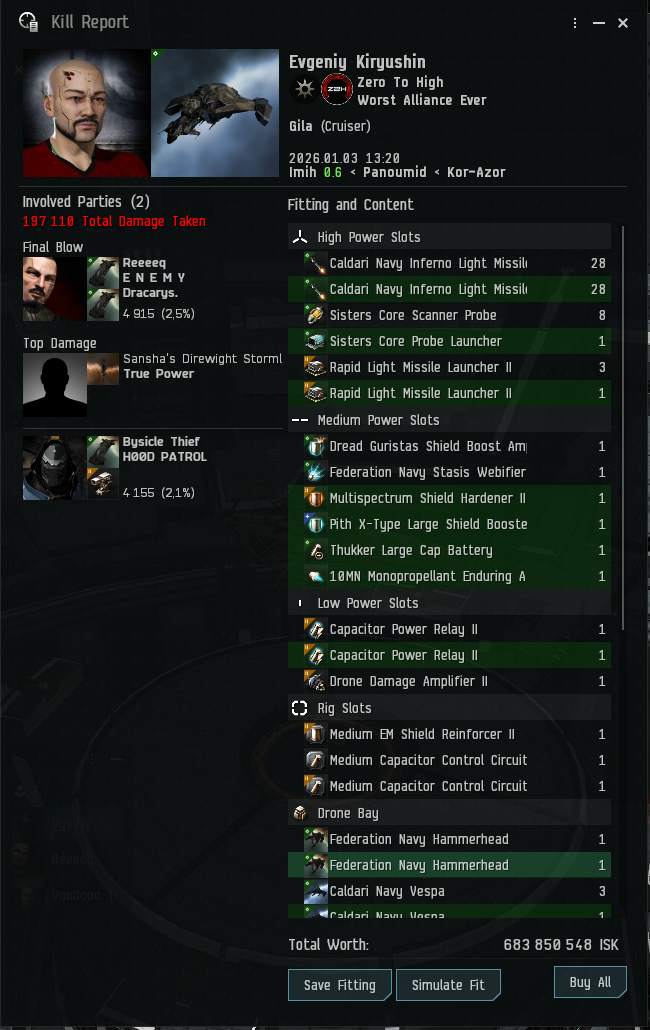The image size is (650, 1030).
Task: Click the Medium EM Shield Reinforcer II icon
Action: [x=315, y=734]
